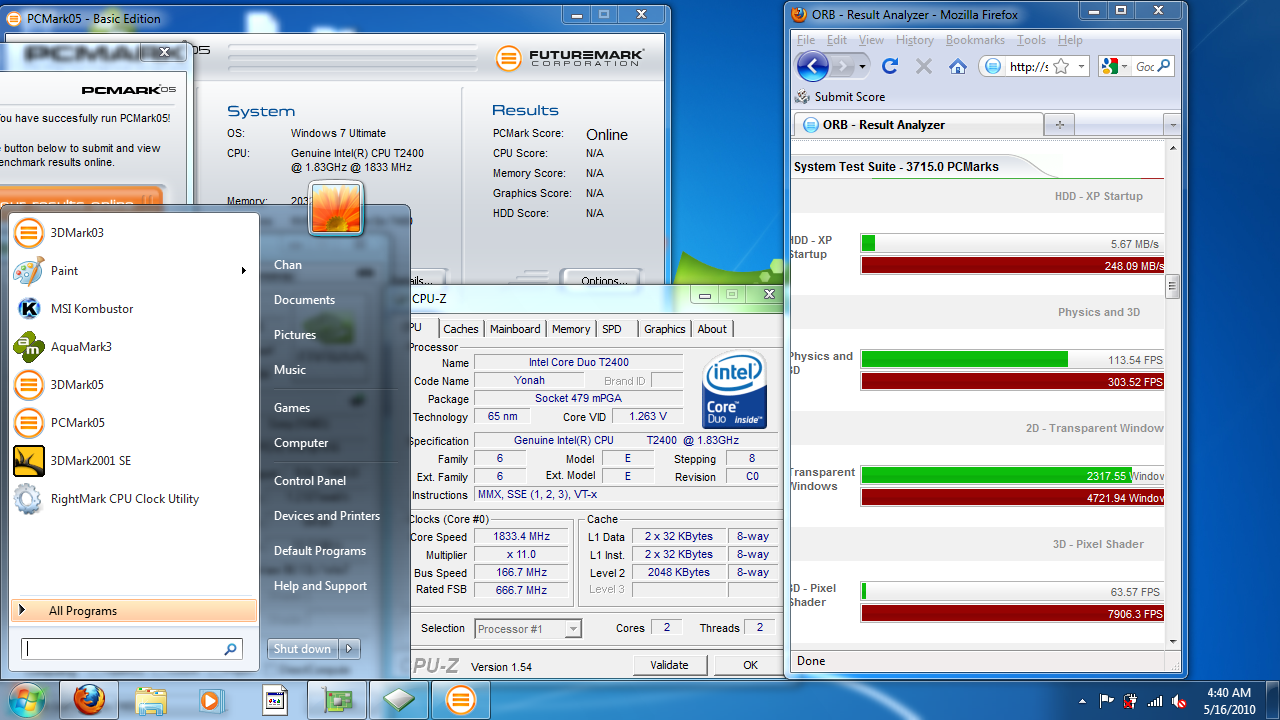Open Default Programs from Start menu
The width and height of the screenshot is (1280, 720).
point(320,551)
